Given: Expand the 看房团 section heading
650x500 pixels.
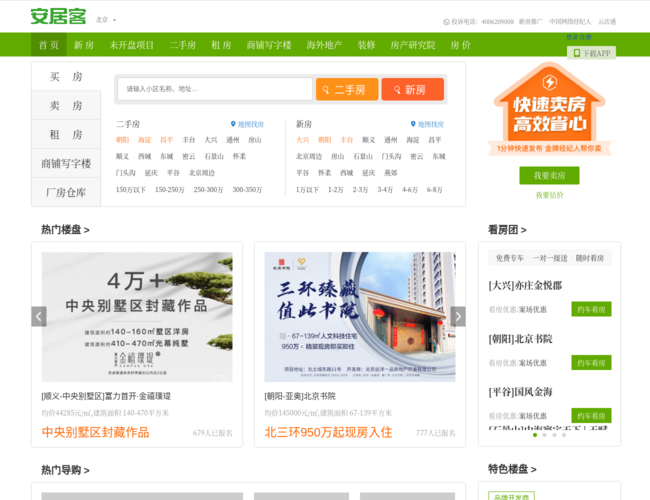Looking at the screenshot, I should 505,230.
